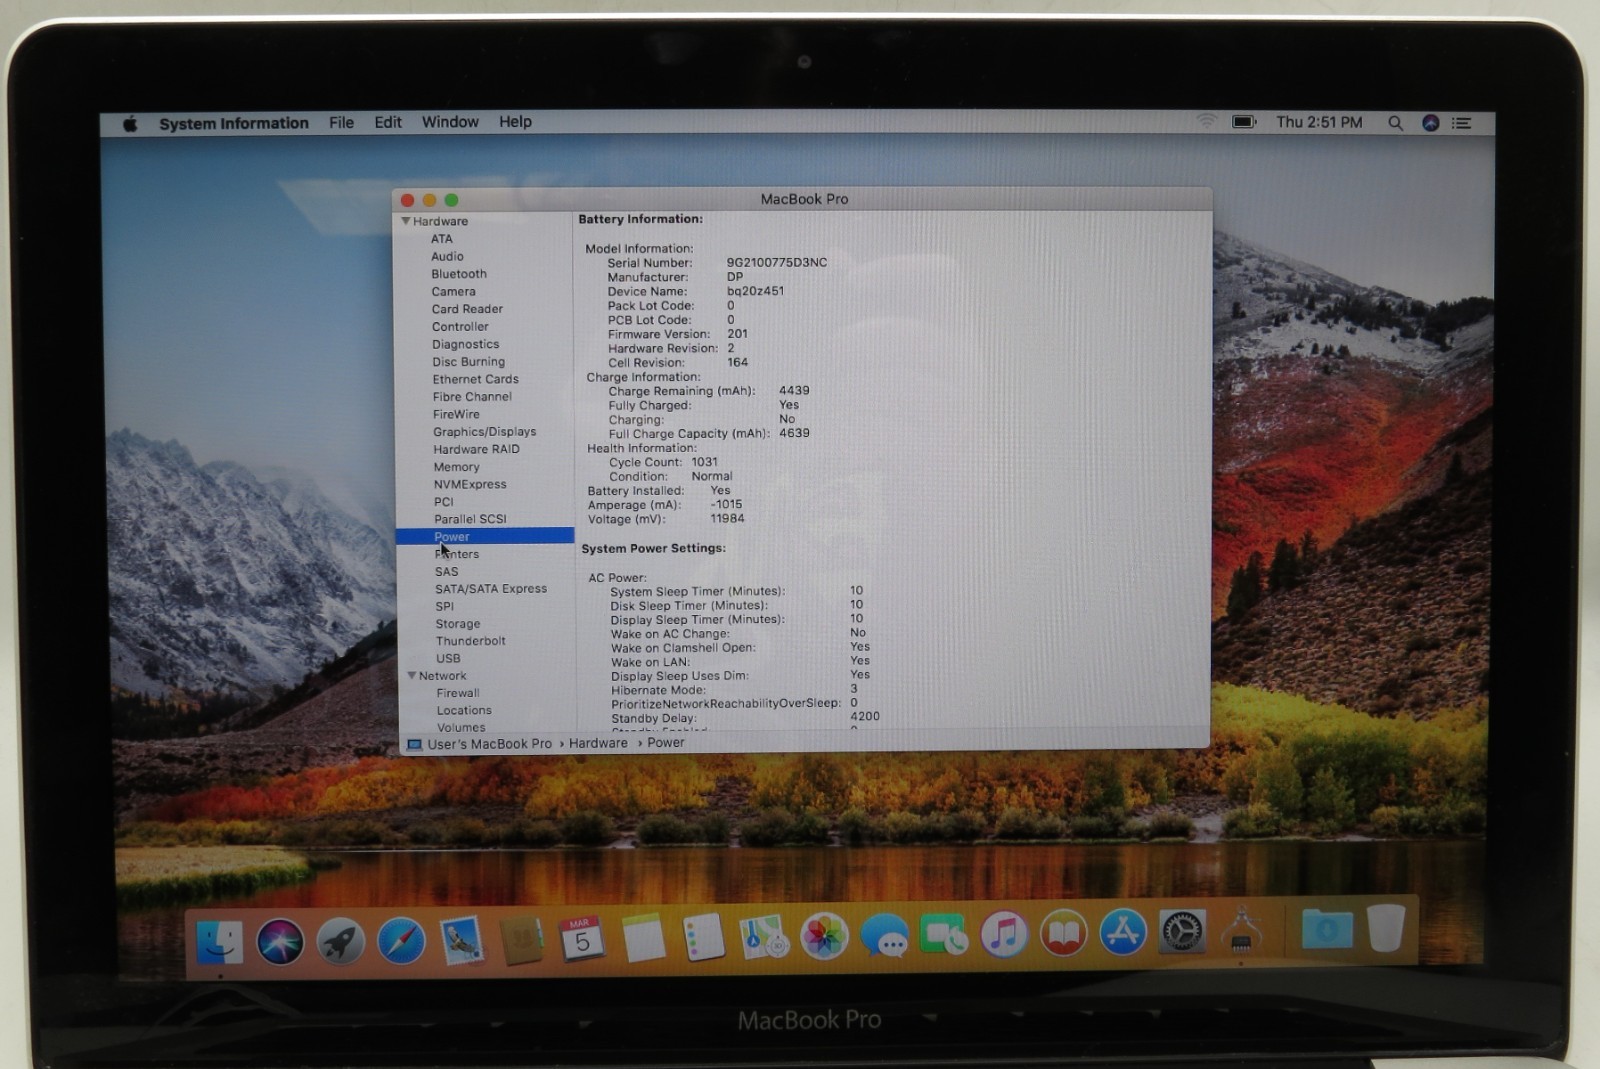Select Card Reader in the sidebar
This screenshot has height=1069, width=1600.
tap(467, 309)
